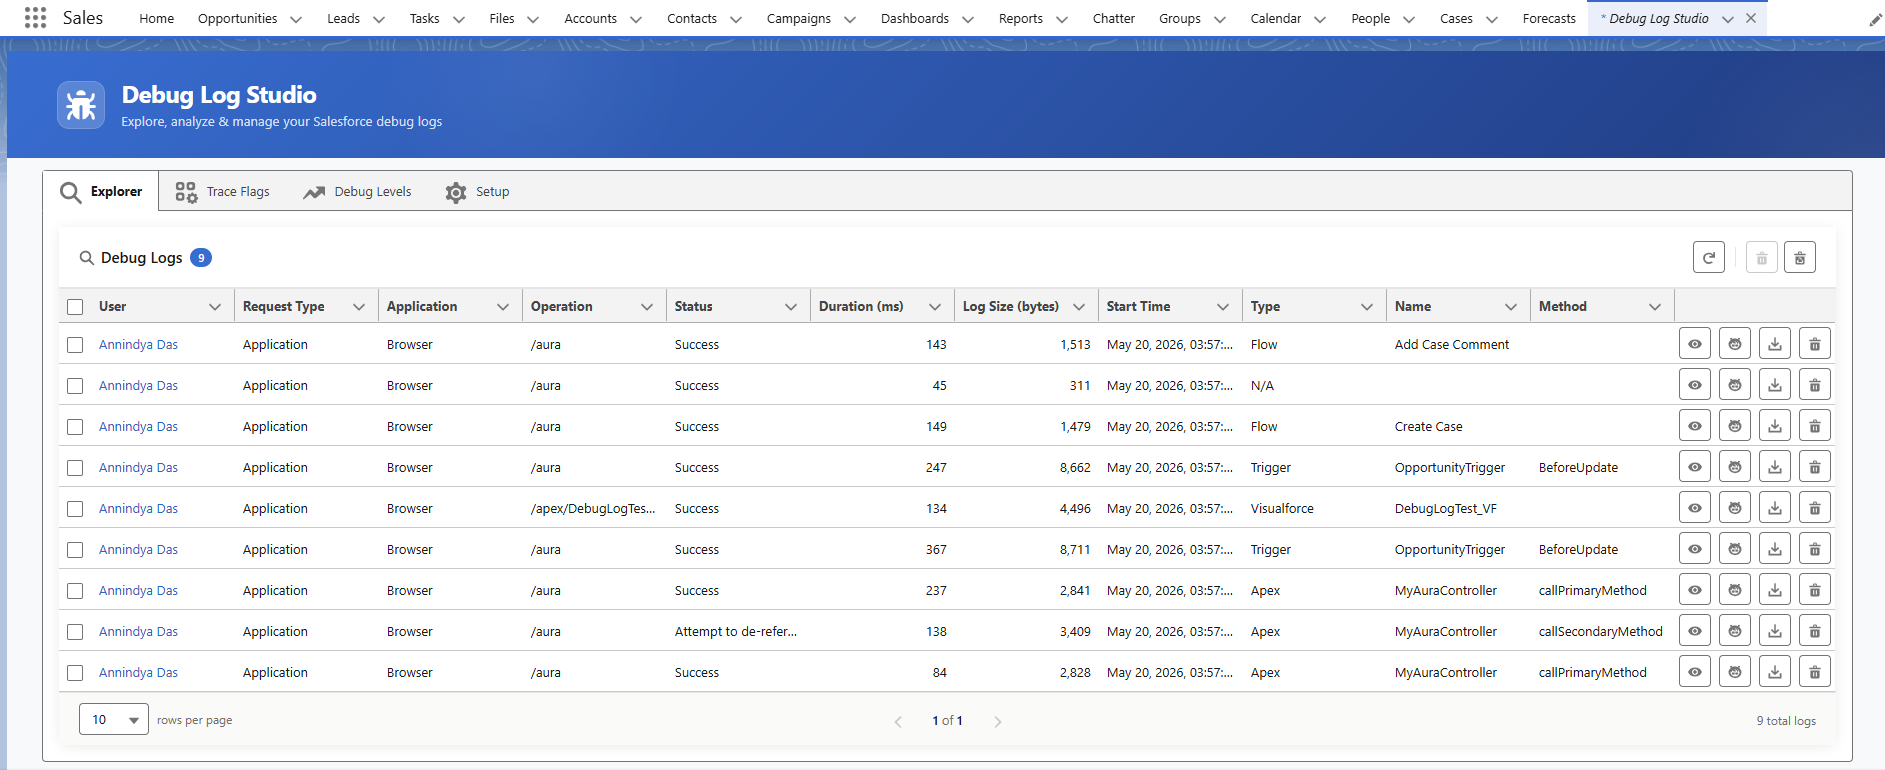Image resolution: width=1885 pixels, height=770 pixels.
Task: Download the DebugLogTest_VF log
Action: point(1775,508)
